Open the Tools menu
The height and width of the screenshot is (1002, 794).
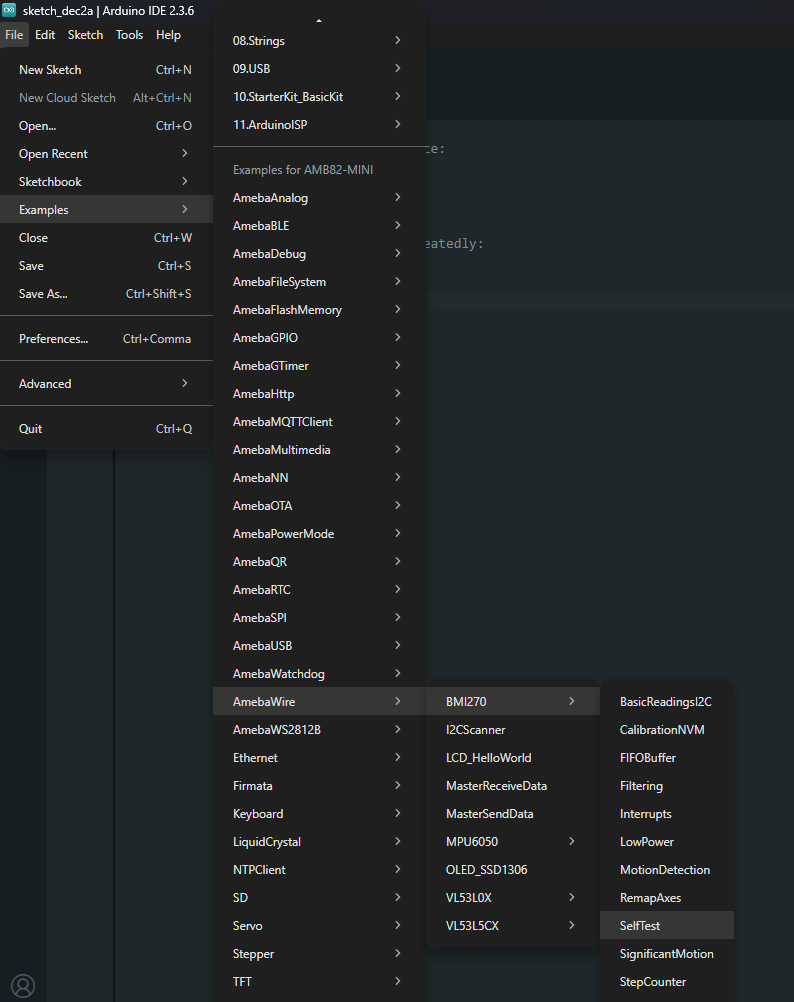pos(129,35)
